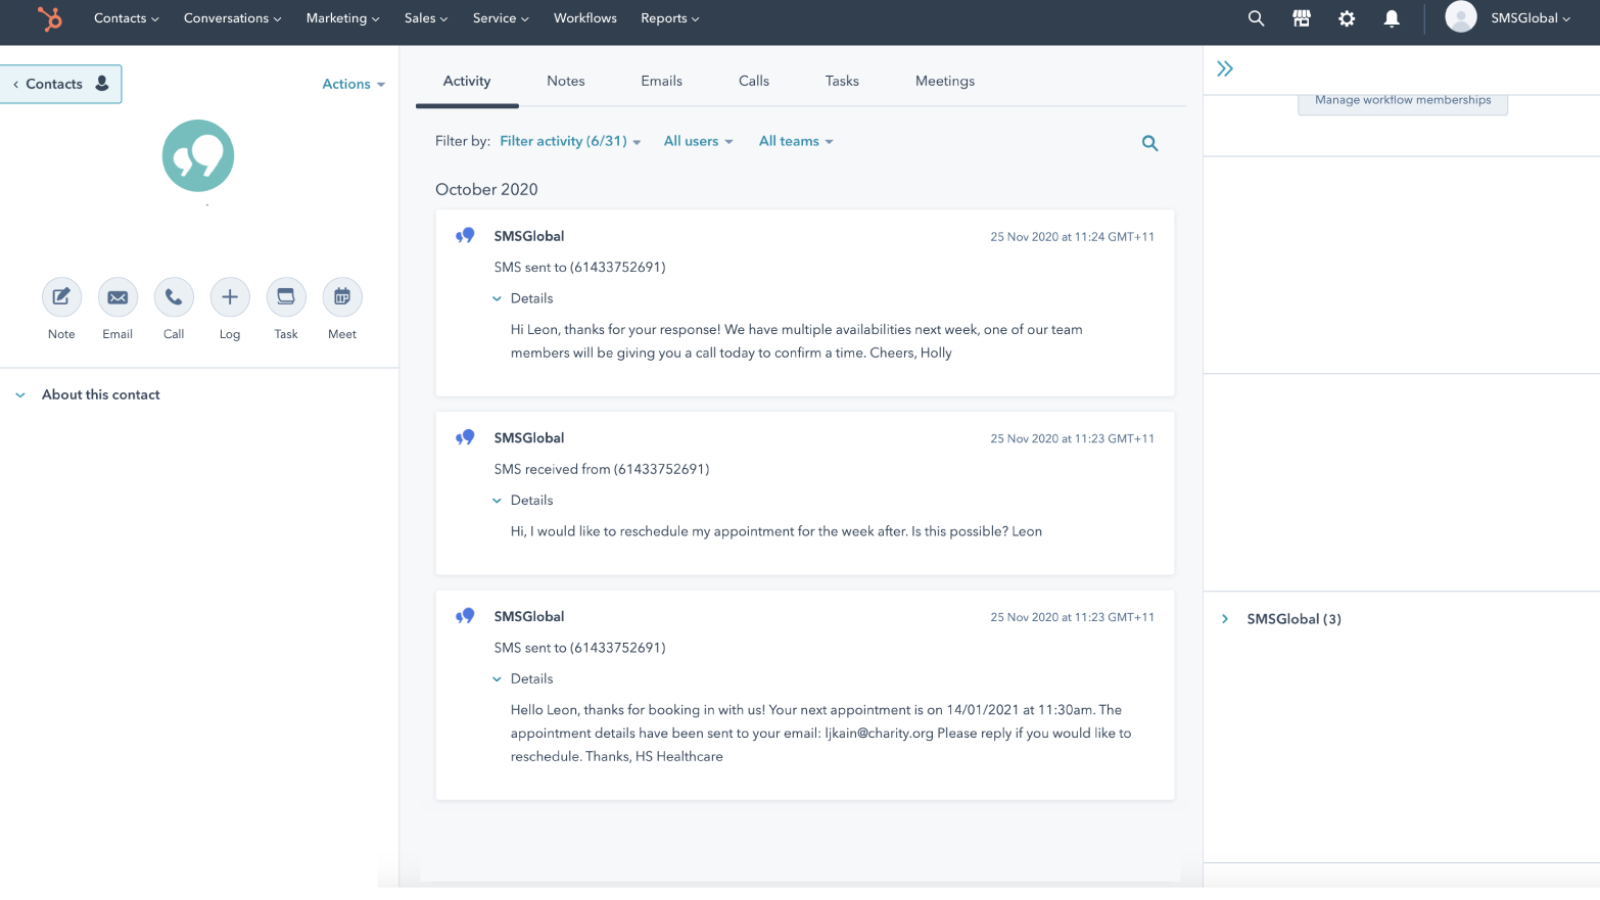Compose an Email to the contact
Image resolution: width=1600 pixels, height=900 pixels.
tap(117, 297)
